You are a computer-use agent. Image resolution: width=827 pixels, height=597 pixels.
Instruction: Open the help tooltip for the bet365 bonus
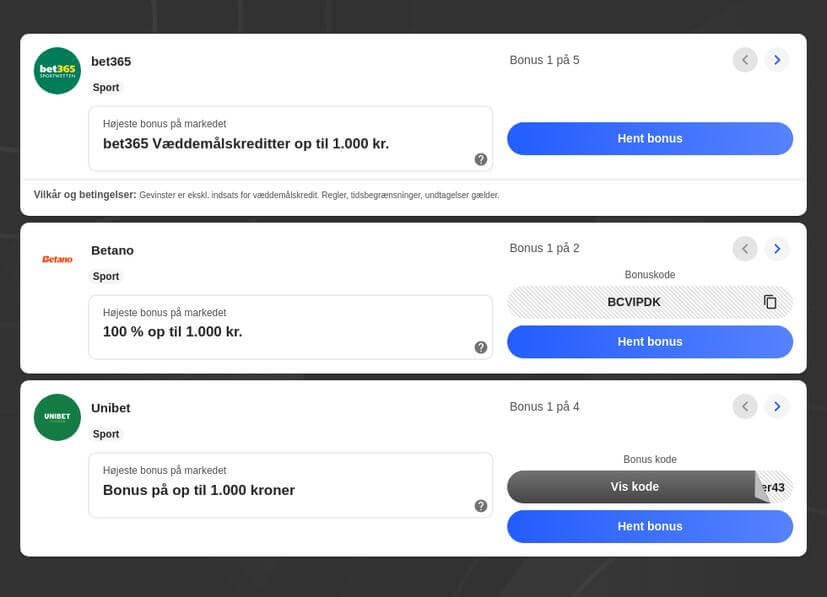[x=480, y=159]
